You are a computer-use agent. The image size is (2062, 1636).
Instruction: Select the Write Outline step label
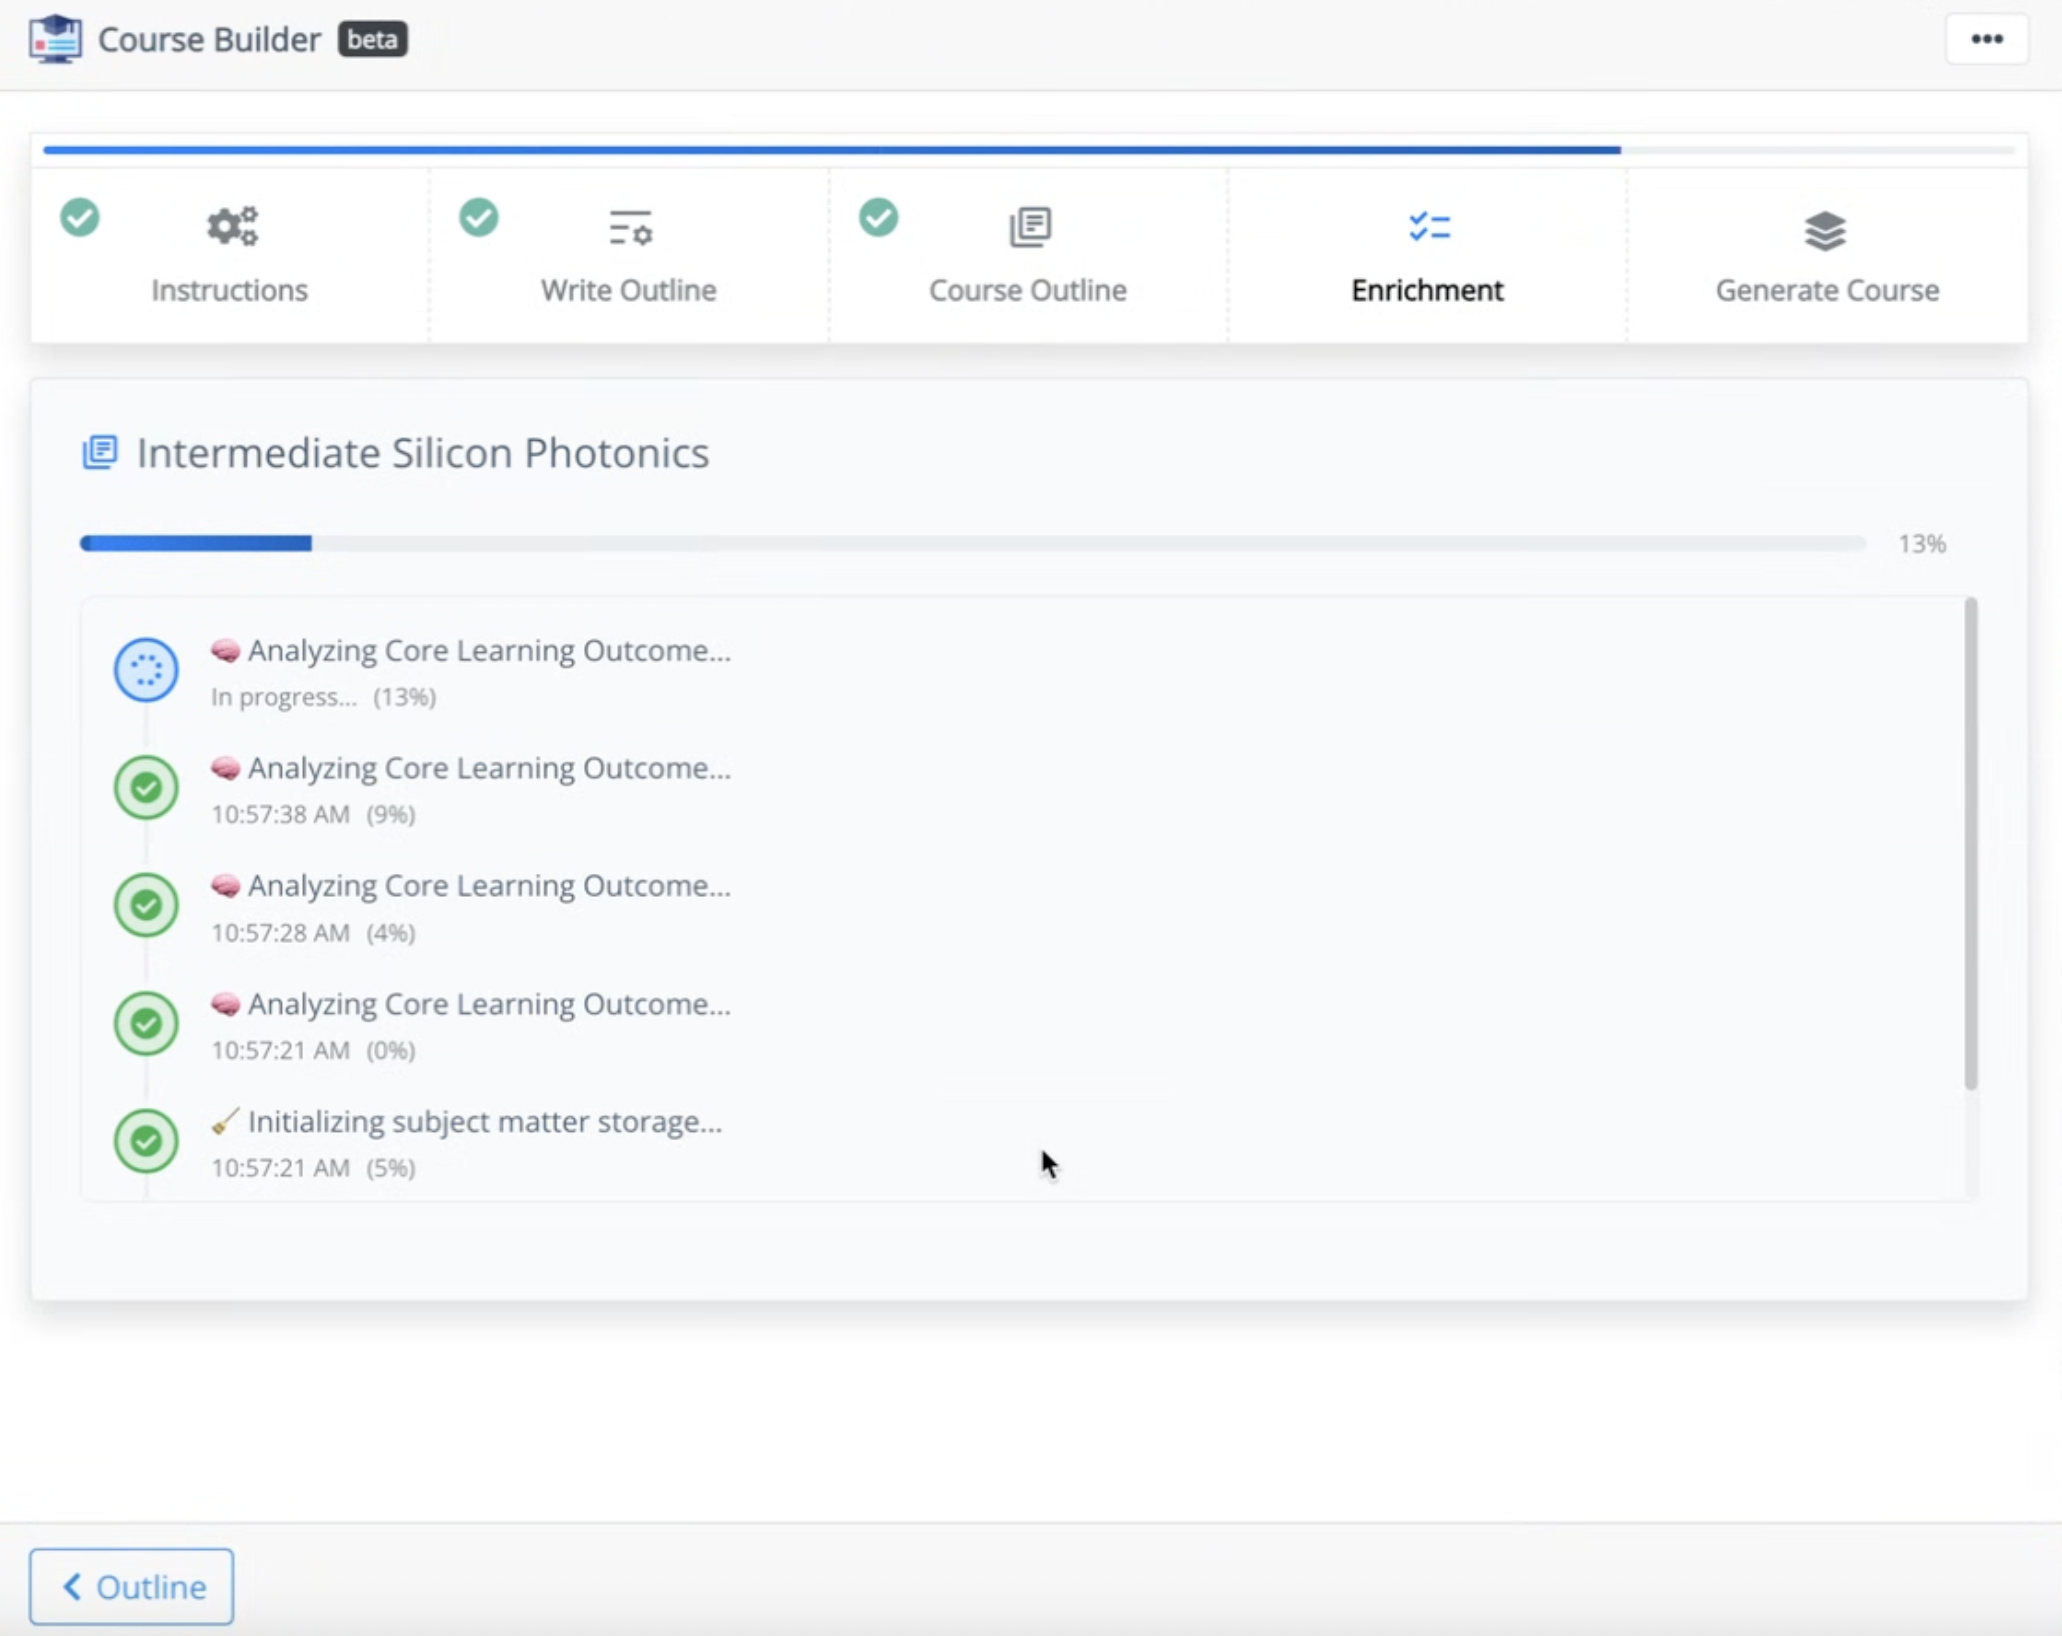coord(628,290)
